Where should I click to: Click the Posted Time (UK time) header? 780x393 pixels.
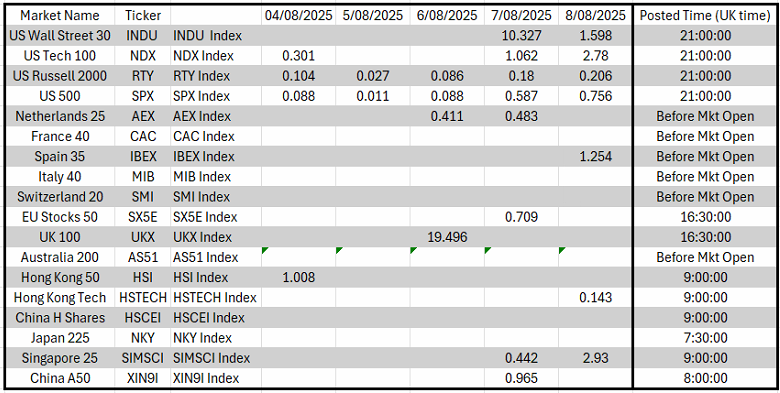[705, 15]
